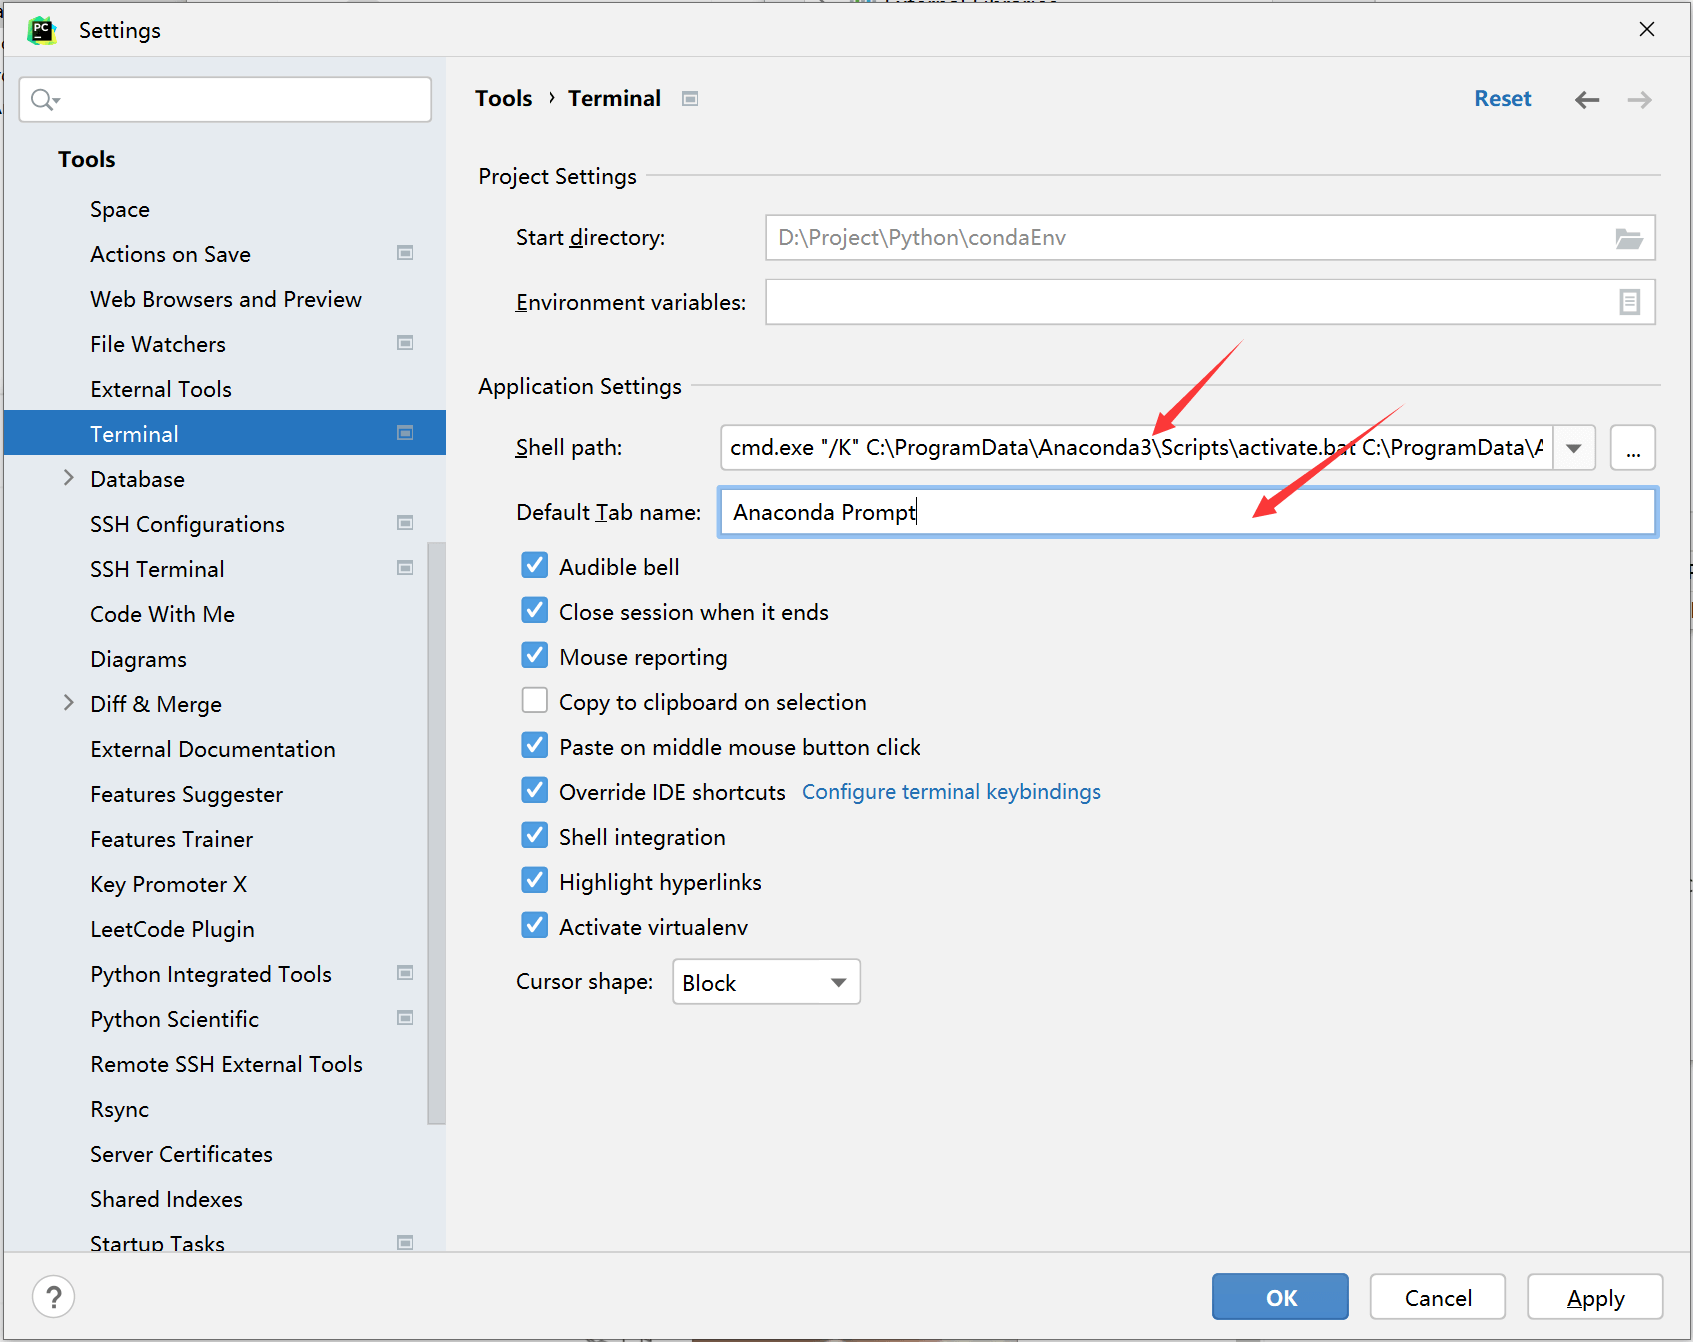Browse Shell path with ellipsis button
This screenshot has height=1342, width=1693.
[x=1632, y=448]
